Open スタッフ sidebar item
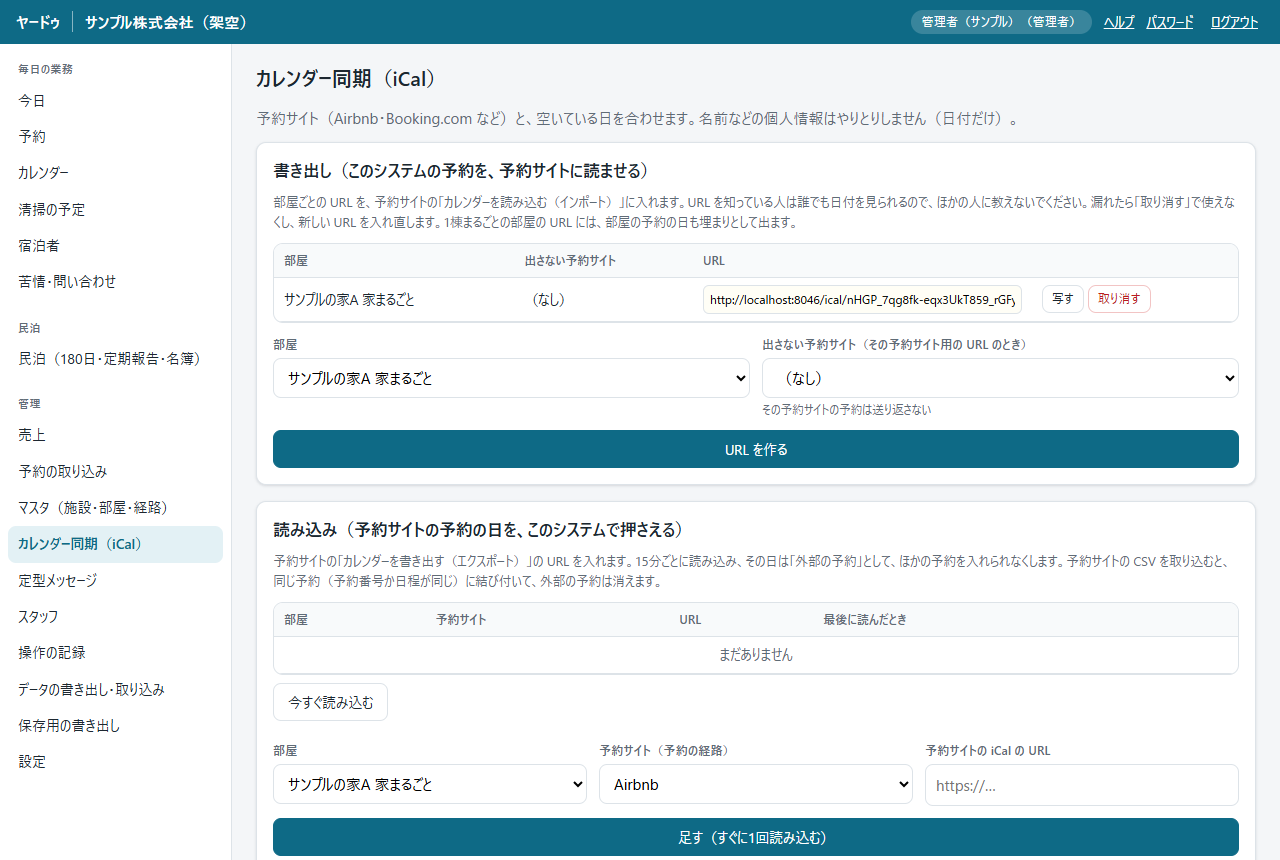The height and width of the screenshot is (860, 1280). click(115, 616)
